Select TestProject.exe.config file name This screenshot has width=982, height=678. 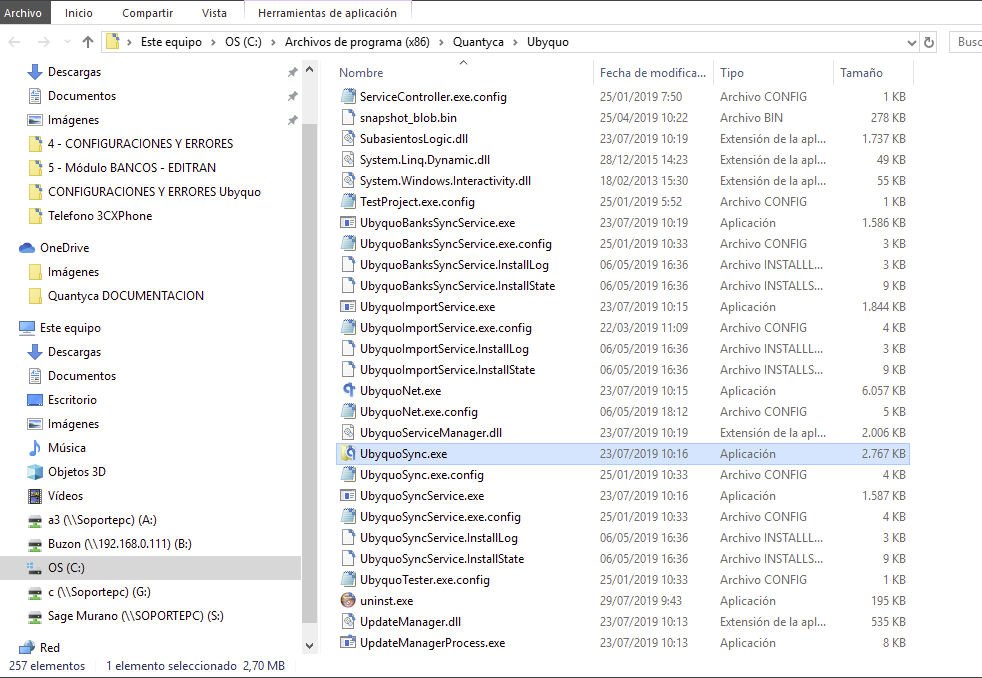pyautogui.click(x=417, y=202)
